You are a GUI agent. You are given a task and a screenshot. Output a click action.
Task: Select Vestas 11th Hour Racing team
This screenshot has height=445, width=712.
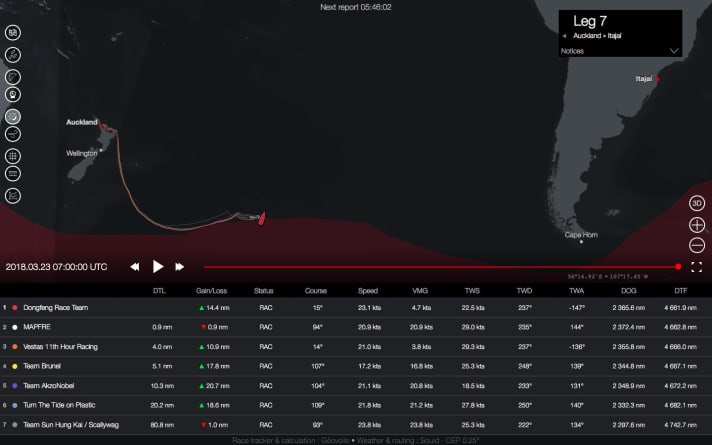(60, 347)
